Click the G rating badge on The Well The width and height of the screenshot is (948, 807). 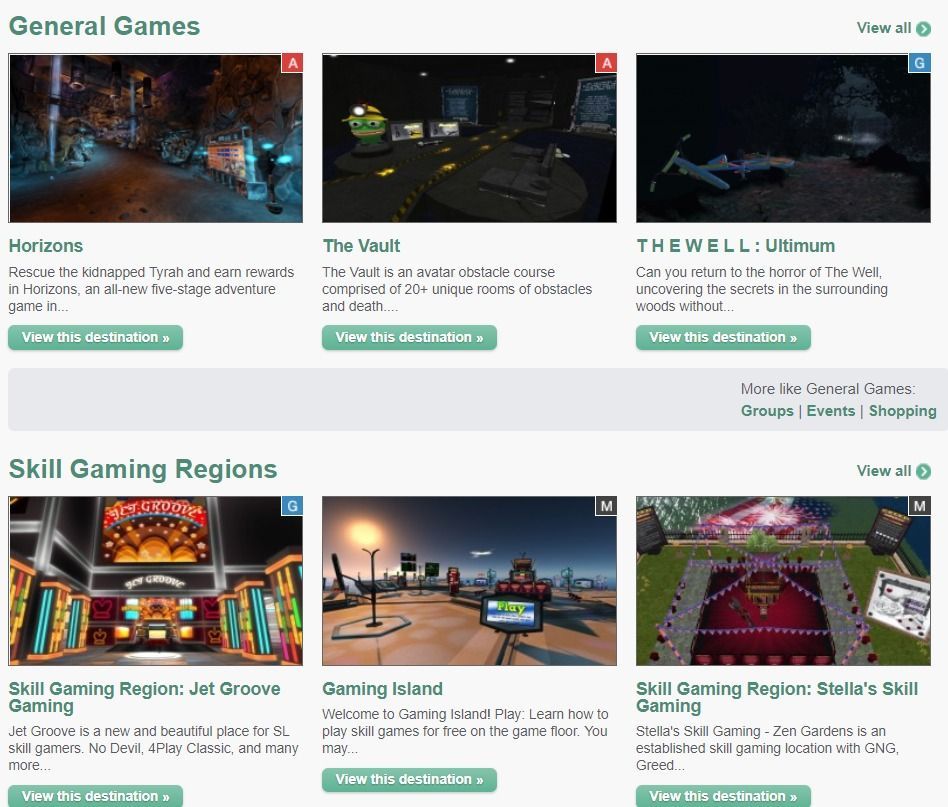click(919, 64)
